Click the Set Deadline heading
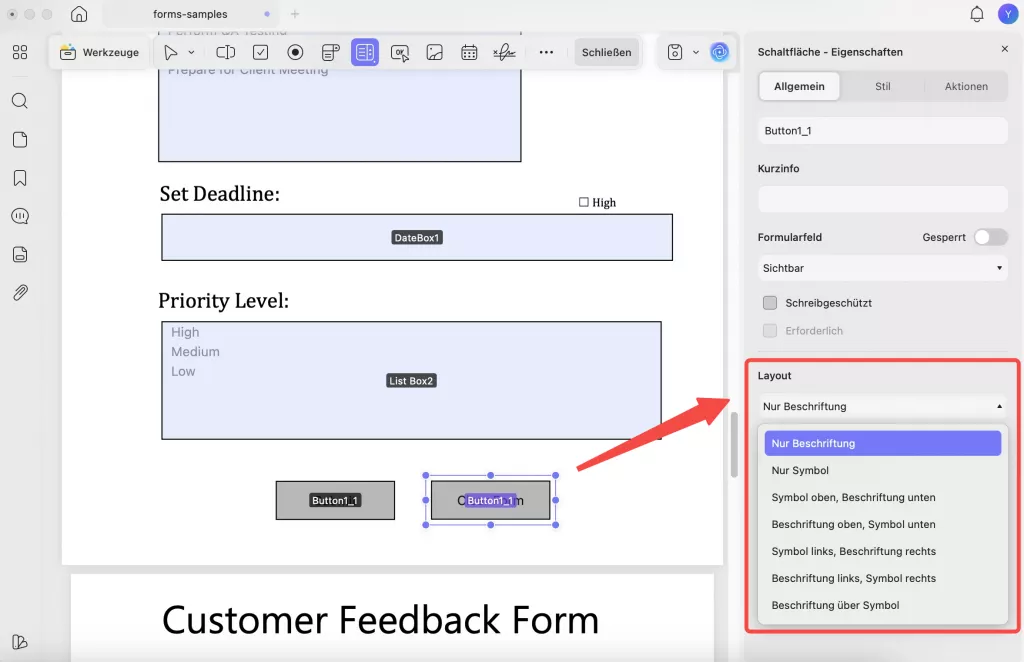The height and width of the screenshot is (662, 1024). coord(219,194)
